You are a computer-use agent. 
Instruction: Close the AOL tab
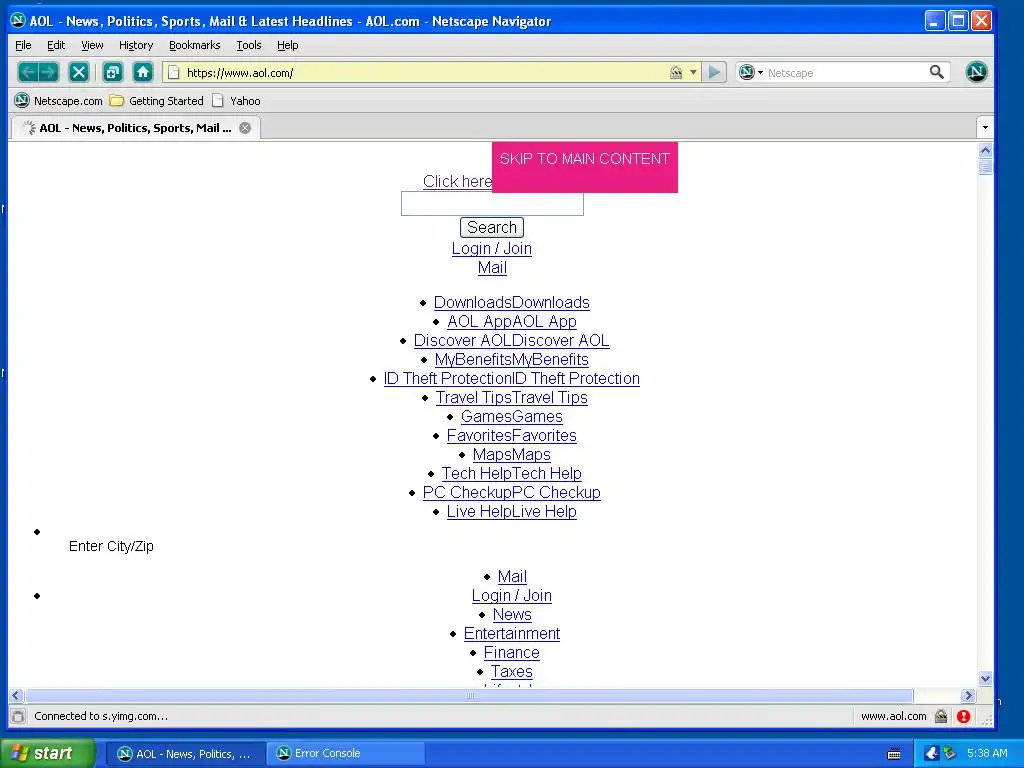tap(245, 128)
